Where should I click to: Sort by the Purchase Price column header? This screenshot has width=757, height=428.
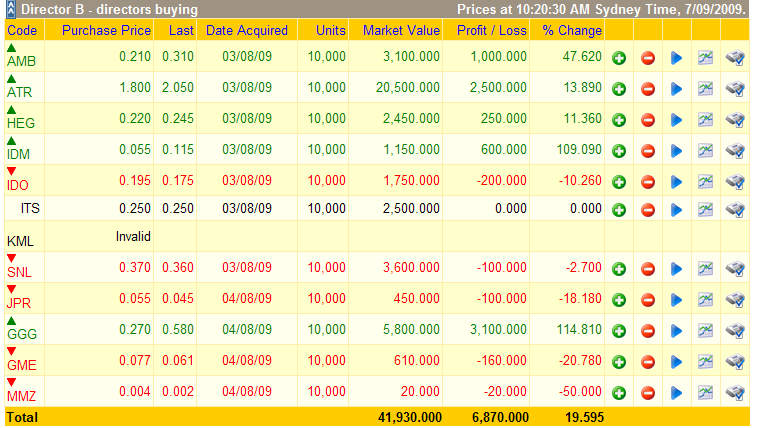[x=106, y=31]
